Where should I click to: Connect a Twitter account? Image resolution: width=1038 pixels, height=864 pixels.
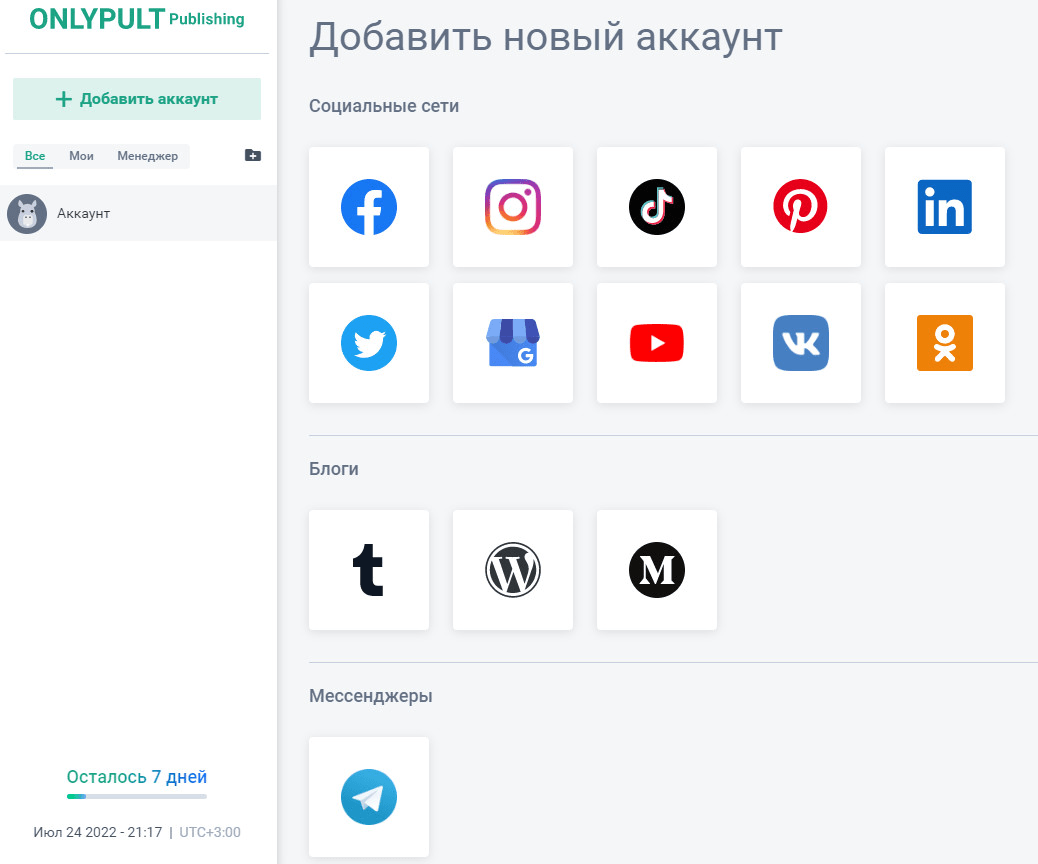click(369, 343)
